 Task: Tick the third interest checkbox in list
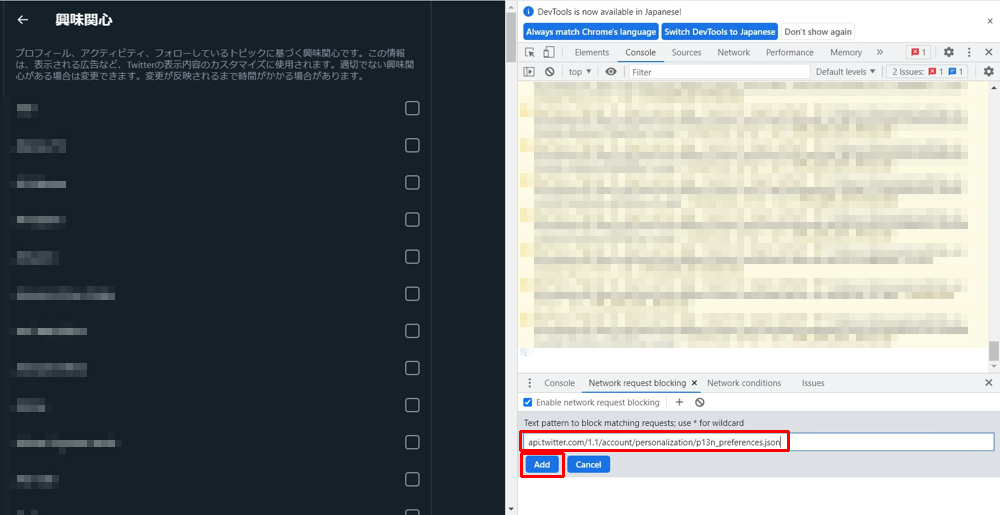click(x=413, y=182)
